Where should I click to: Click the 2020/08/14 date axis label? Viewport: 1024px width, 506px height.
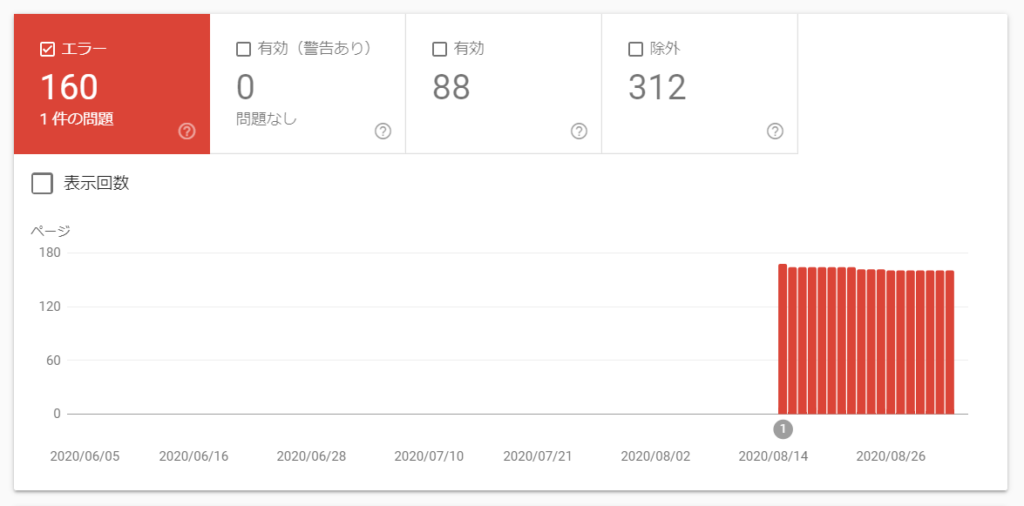pos(773,456)
